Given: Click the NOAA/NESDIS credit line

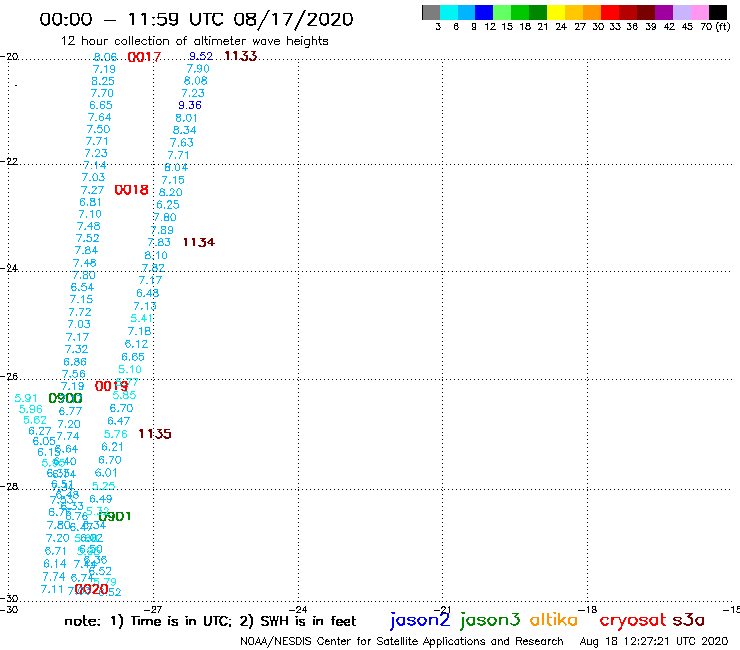Looking at the screenshot, I should pyautogui.click(x=402, y=641).
